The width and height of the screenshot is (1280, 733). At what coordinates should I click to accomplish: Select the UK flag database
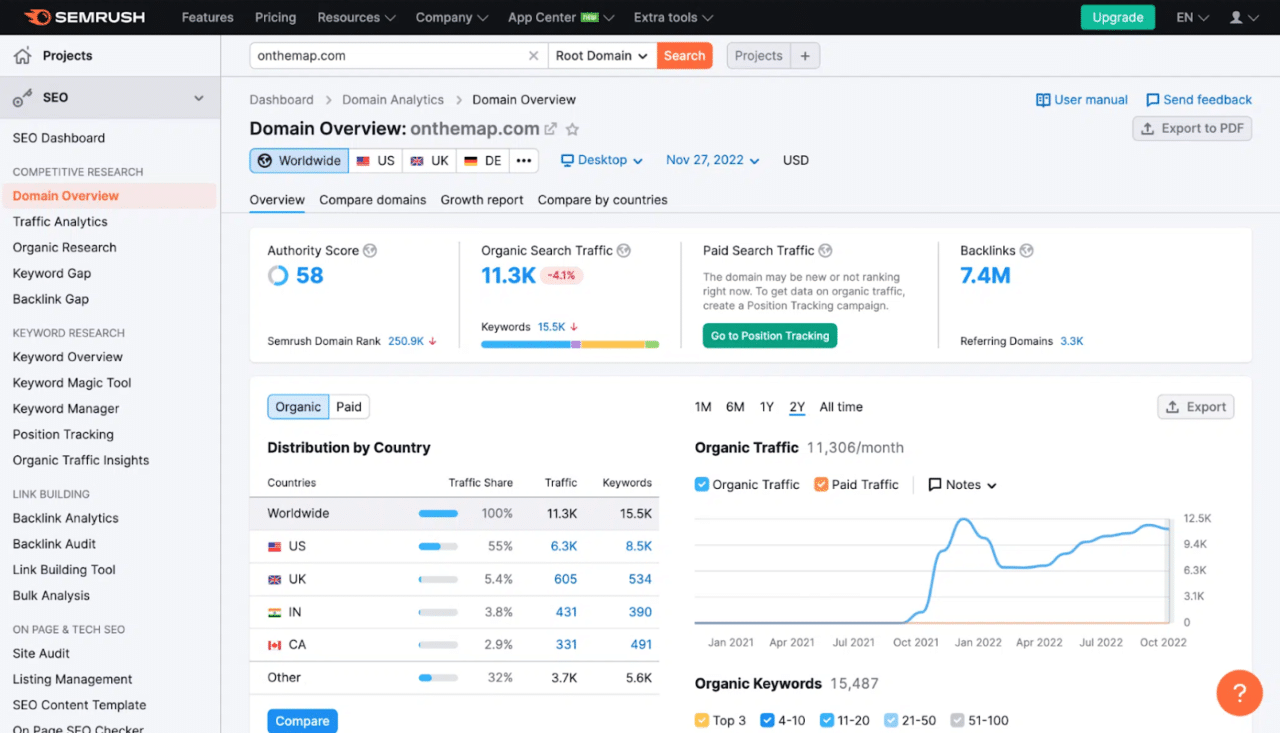430,161
